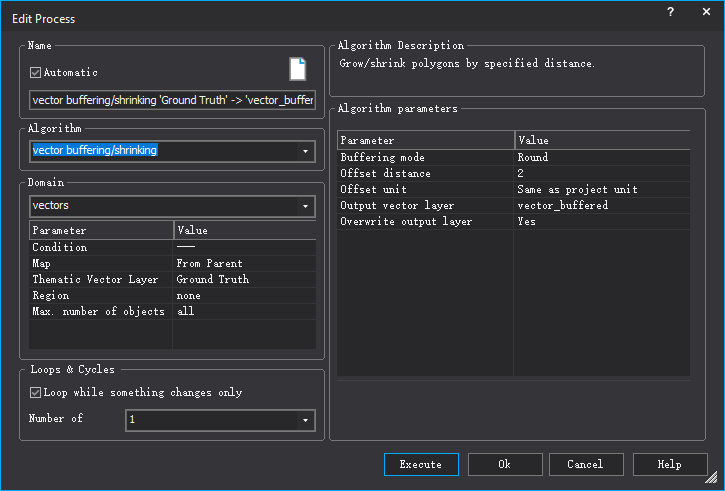Screen dimensions: 725x491
Task: Click the Help button
Action: [669, 465]
